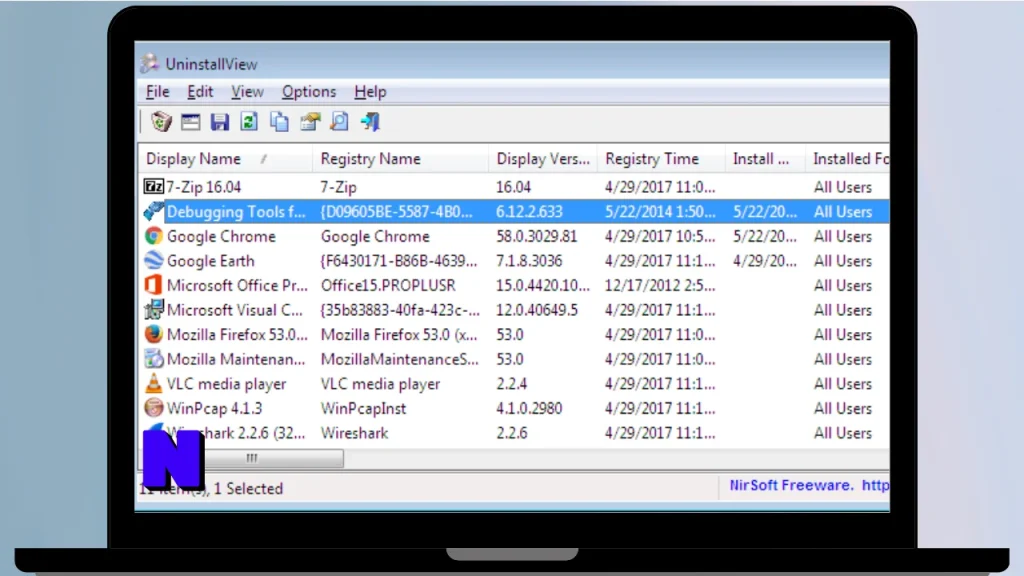Click version 12.0.40649.5
This screenshot has height=576, width=1024.
[537, 310]
